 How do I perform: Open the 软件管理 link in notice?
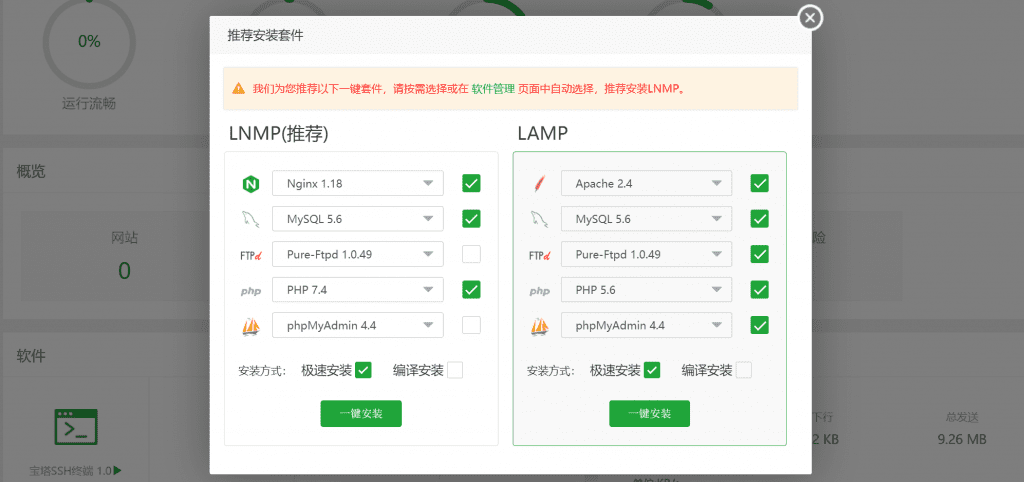(x=493, y=88)
